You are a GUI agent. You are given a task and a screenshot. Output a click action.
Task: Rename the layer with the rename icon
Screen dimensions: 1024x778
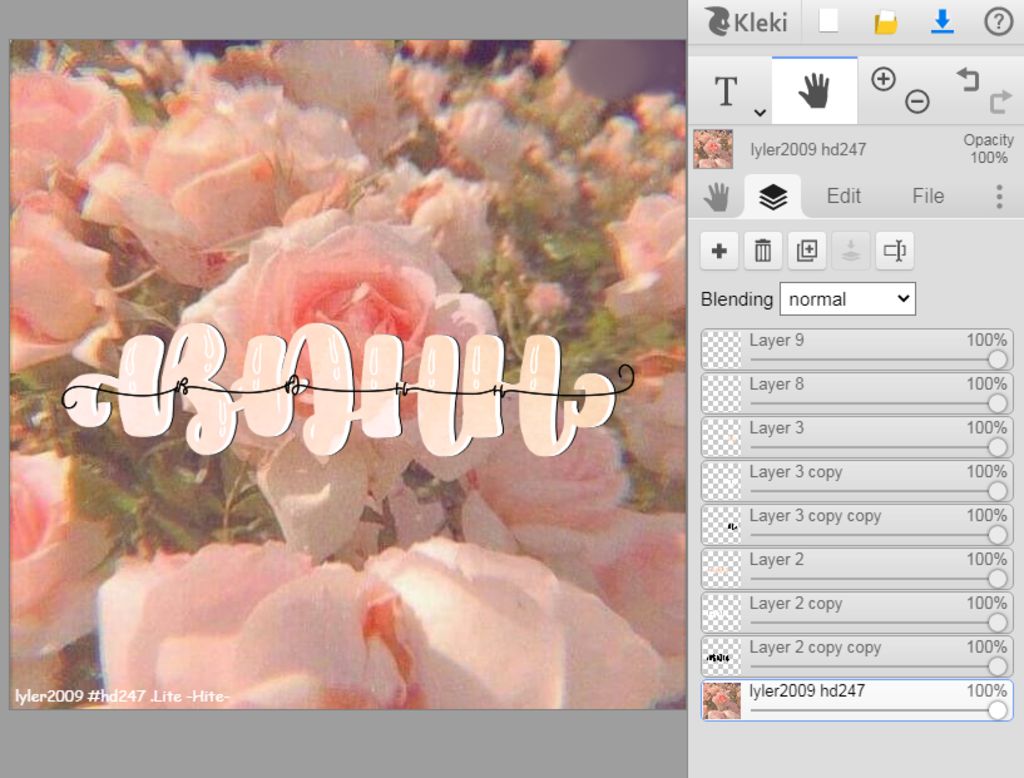pos(894,251)
